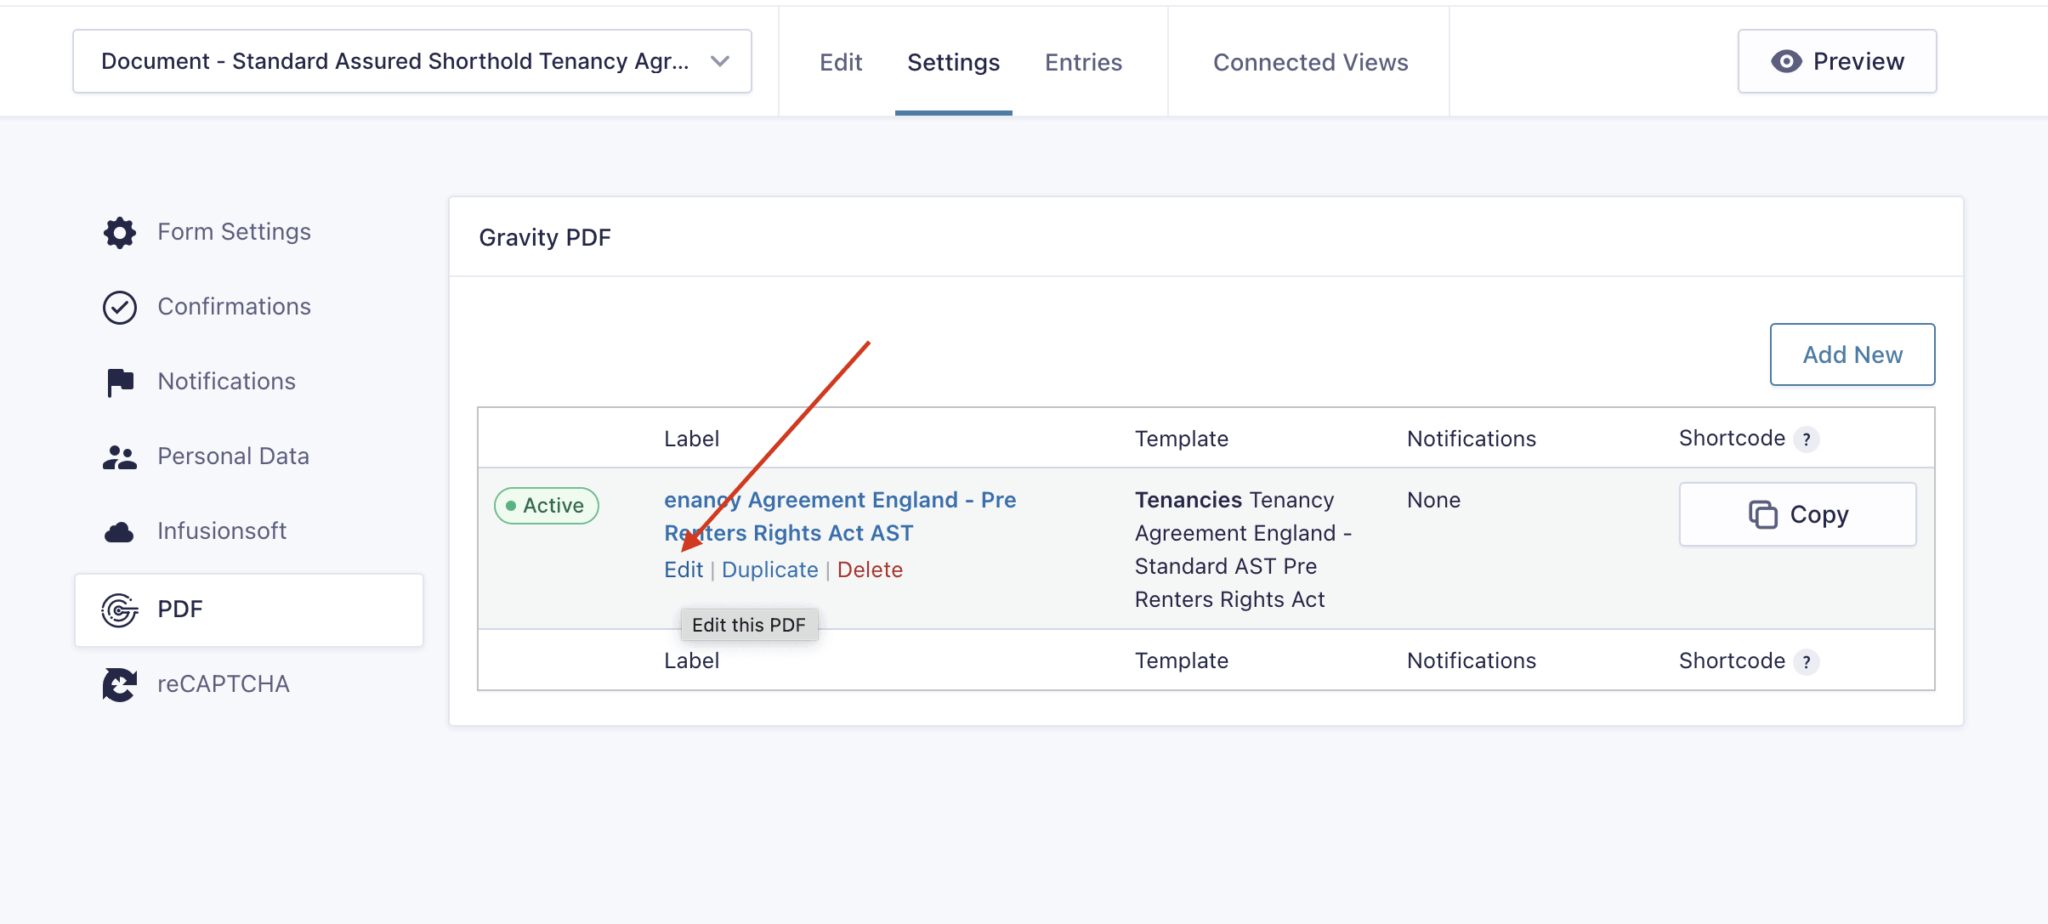Click the reCAPTCHA icon
The image size is (2048, 924).
click(120, 685)
